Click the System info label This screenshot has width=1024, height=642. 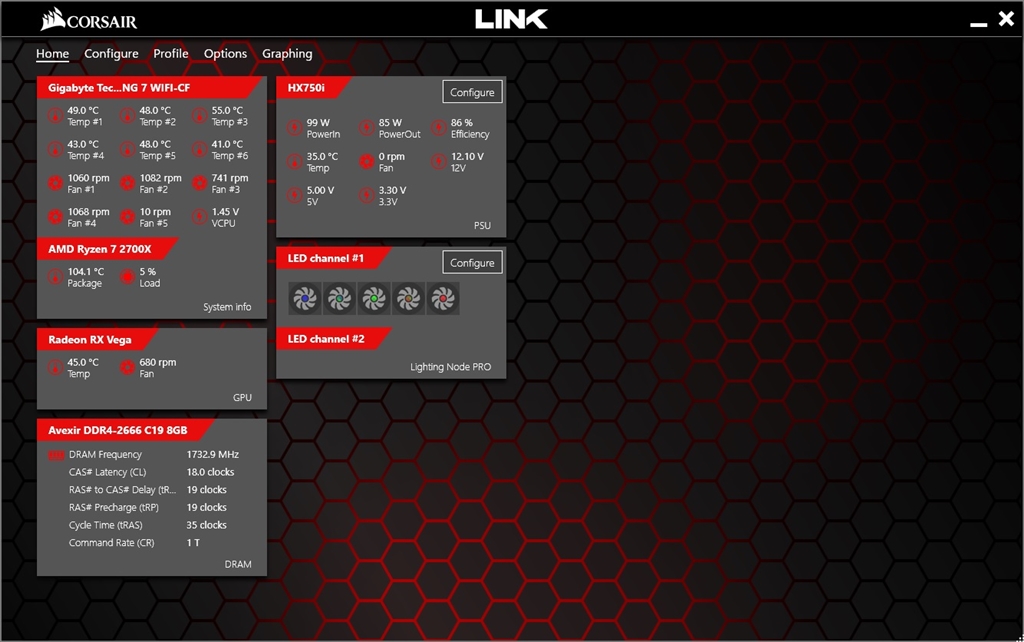point(227,307)
